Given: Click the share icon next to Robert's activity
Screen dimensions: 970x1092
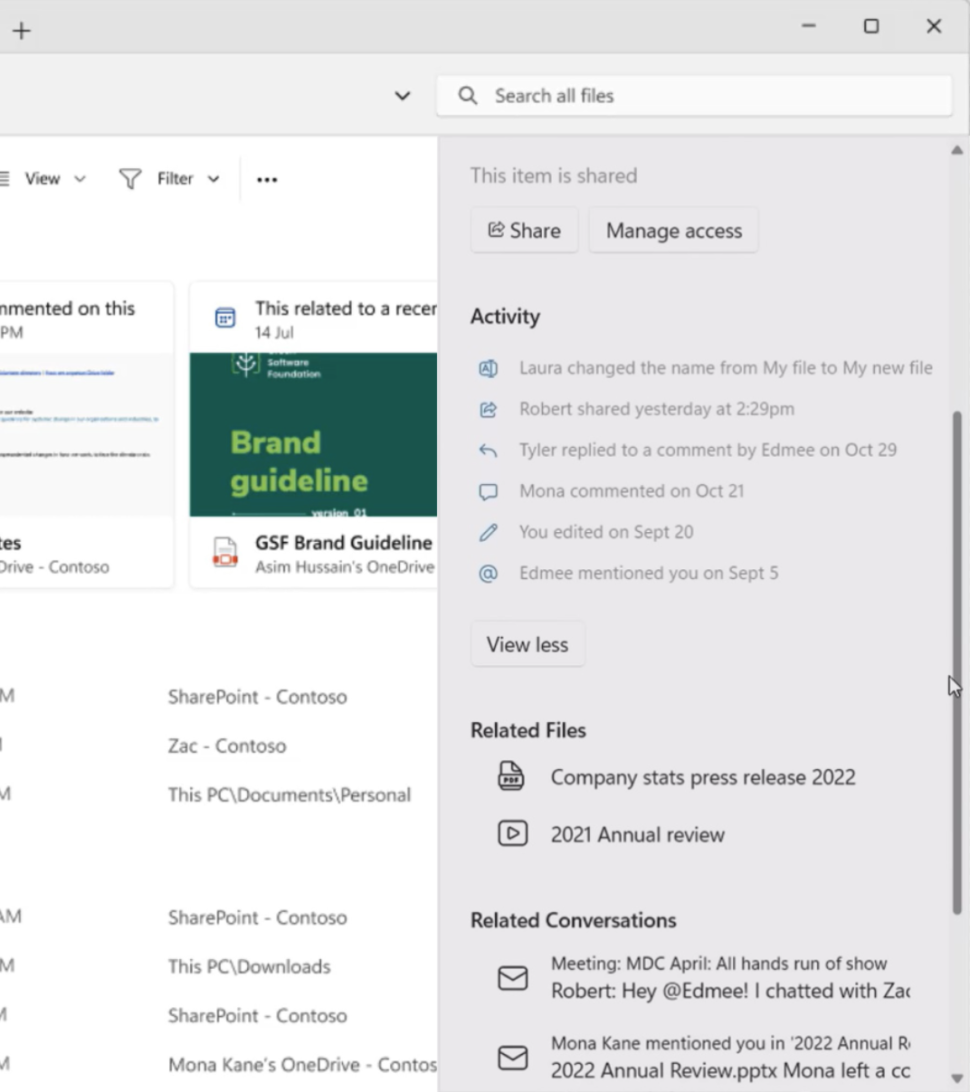Looking at the screenshot, I should [488, 409].
